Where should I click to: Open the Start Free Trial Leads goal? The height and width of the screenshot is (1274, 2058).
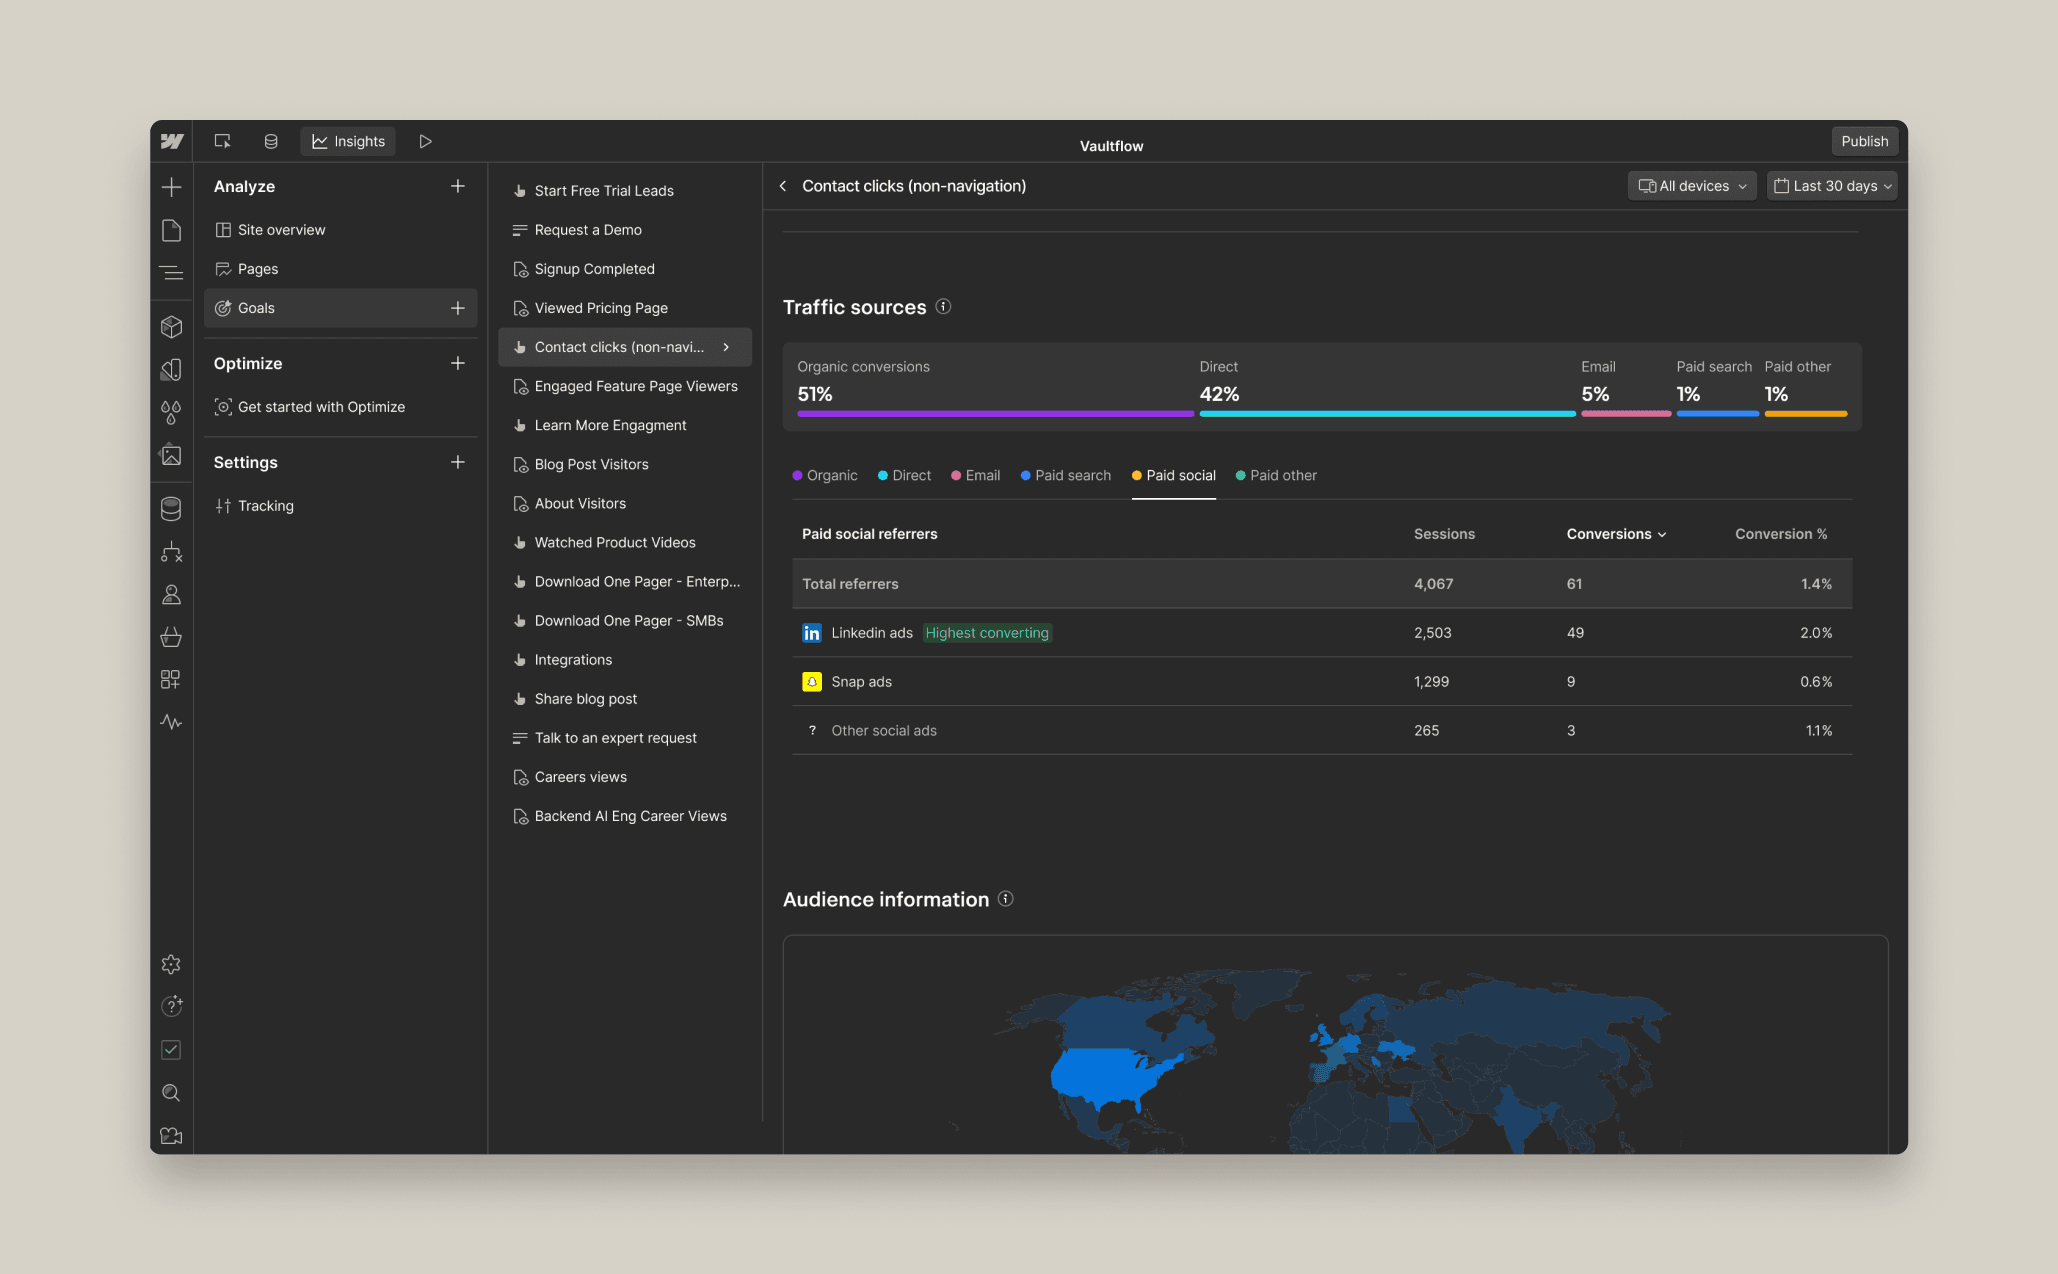click(625, 191)
